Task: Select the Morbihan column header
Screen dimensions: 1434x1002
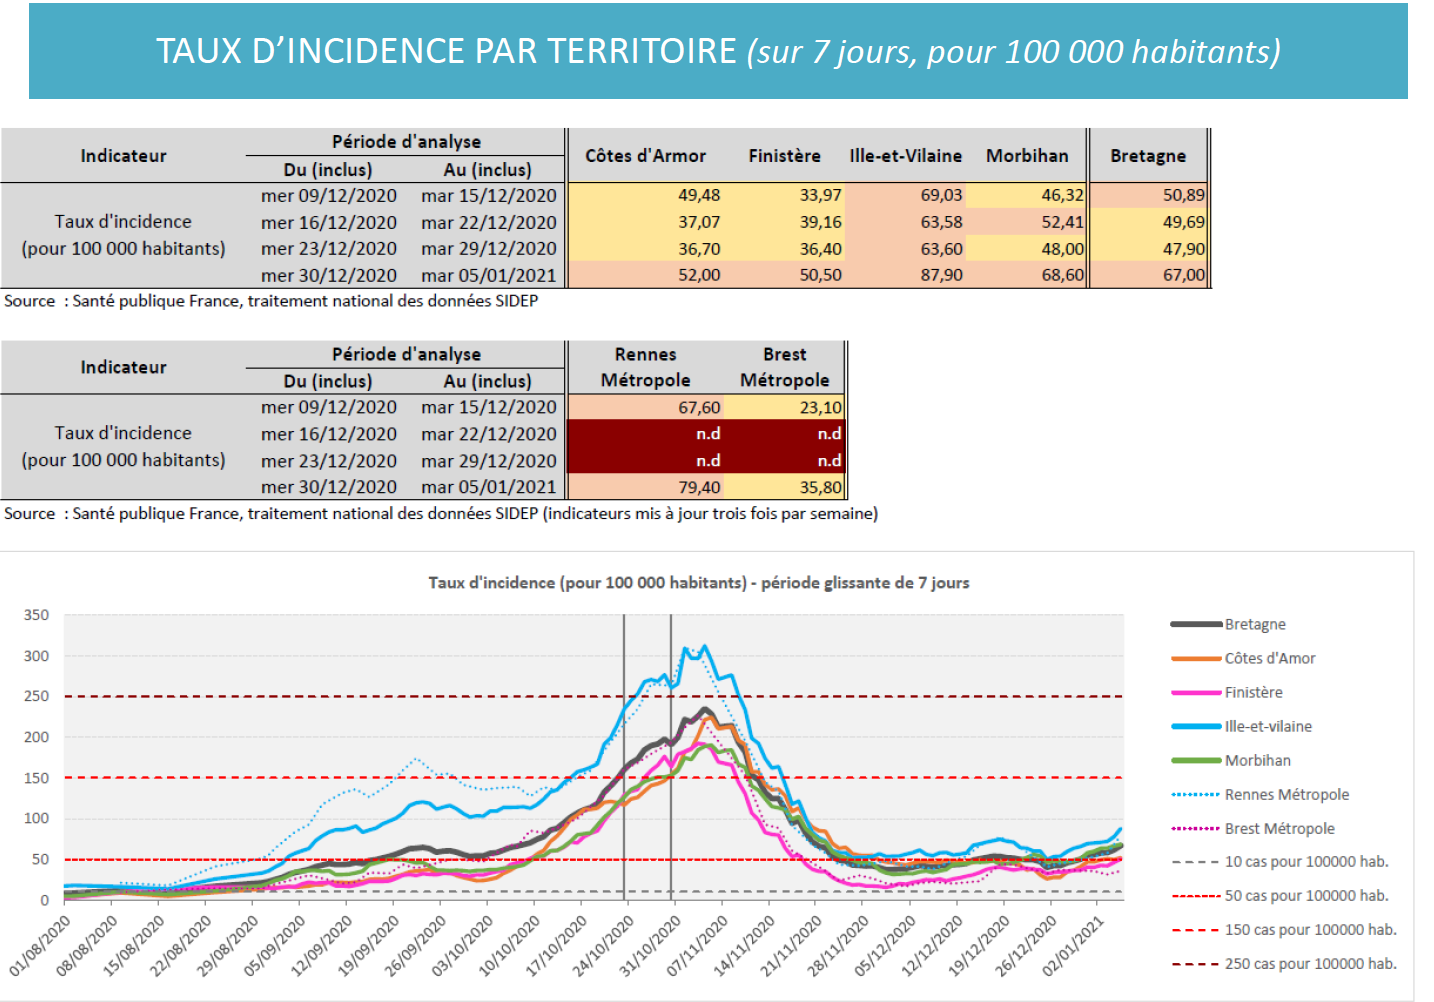Action: [x=1027, y=156]
